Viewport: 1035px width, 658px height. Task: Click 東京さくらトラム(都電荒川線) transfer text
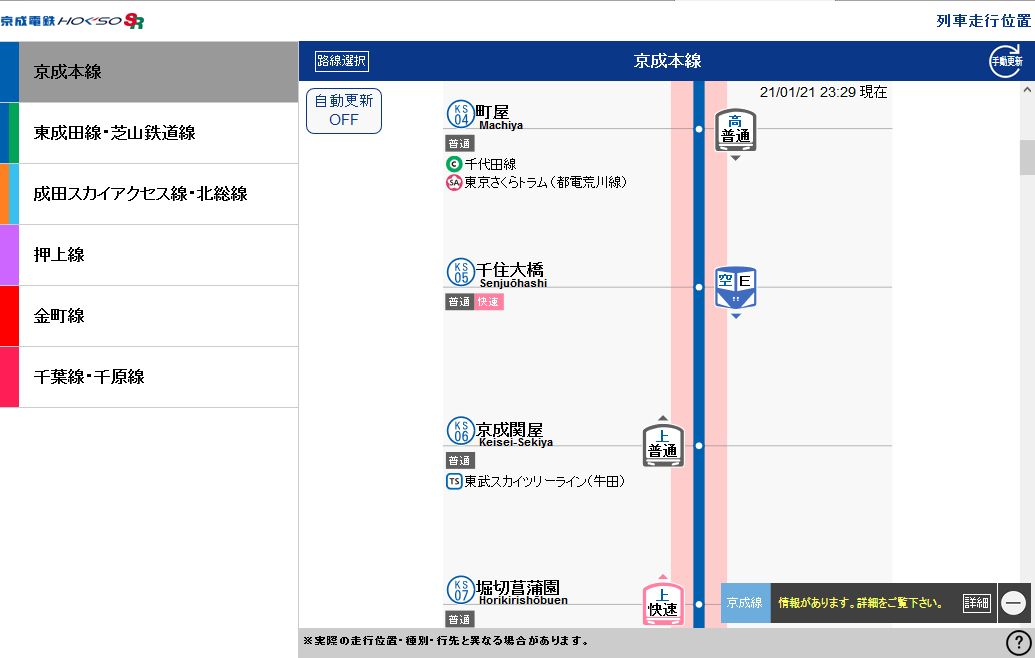[x=546, y=182]
